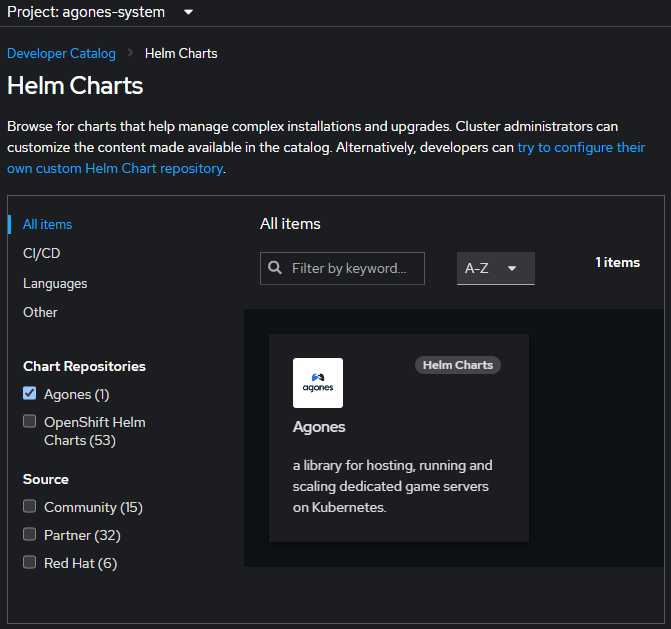
Task: Open the A-Z sort order dropdown
Action: pos(495,268)
